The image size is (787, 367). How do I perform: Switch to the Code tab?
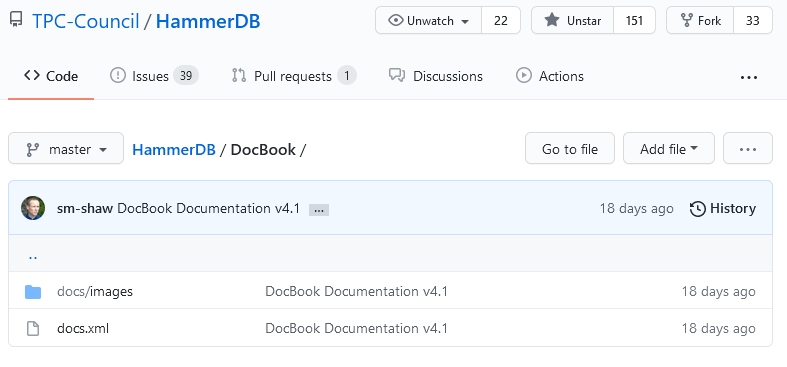(x=51, y=76)
